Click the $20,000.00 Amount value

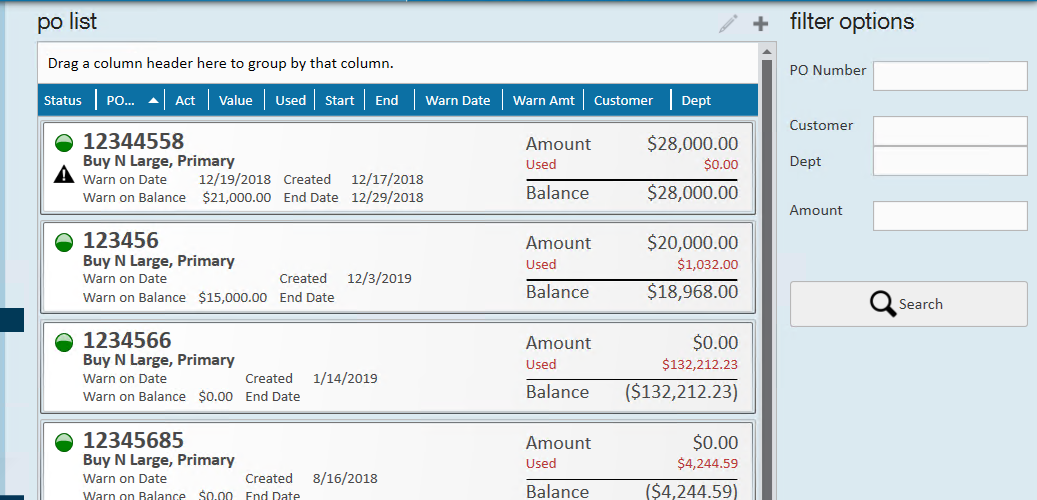coord(692,243)
